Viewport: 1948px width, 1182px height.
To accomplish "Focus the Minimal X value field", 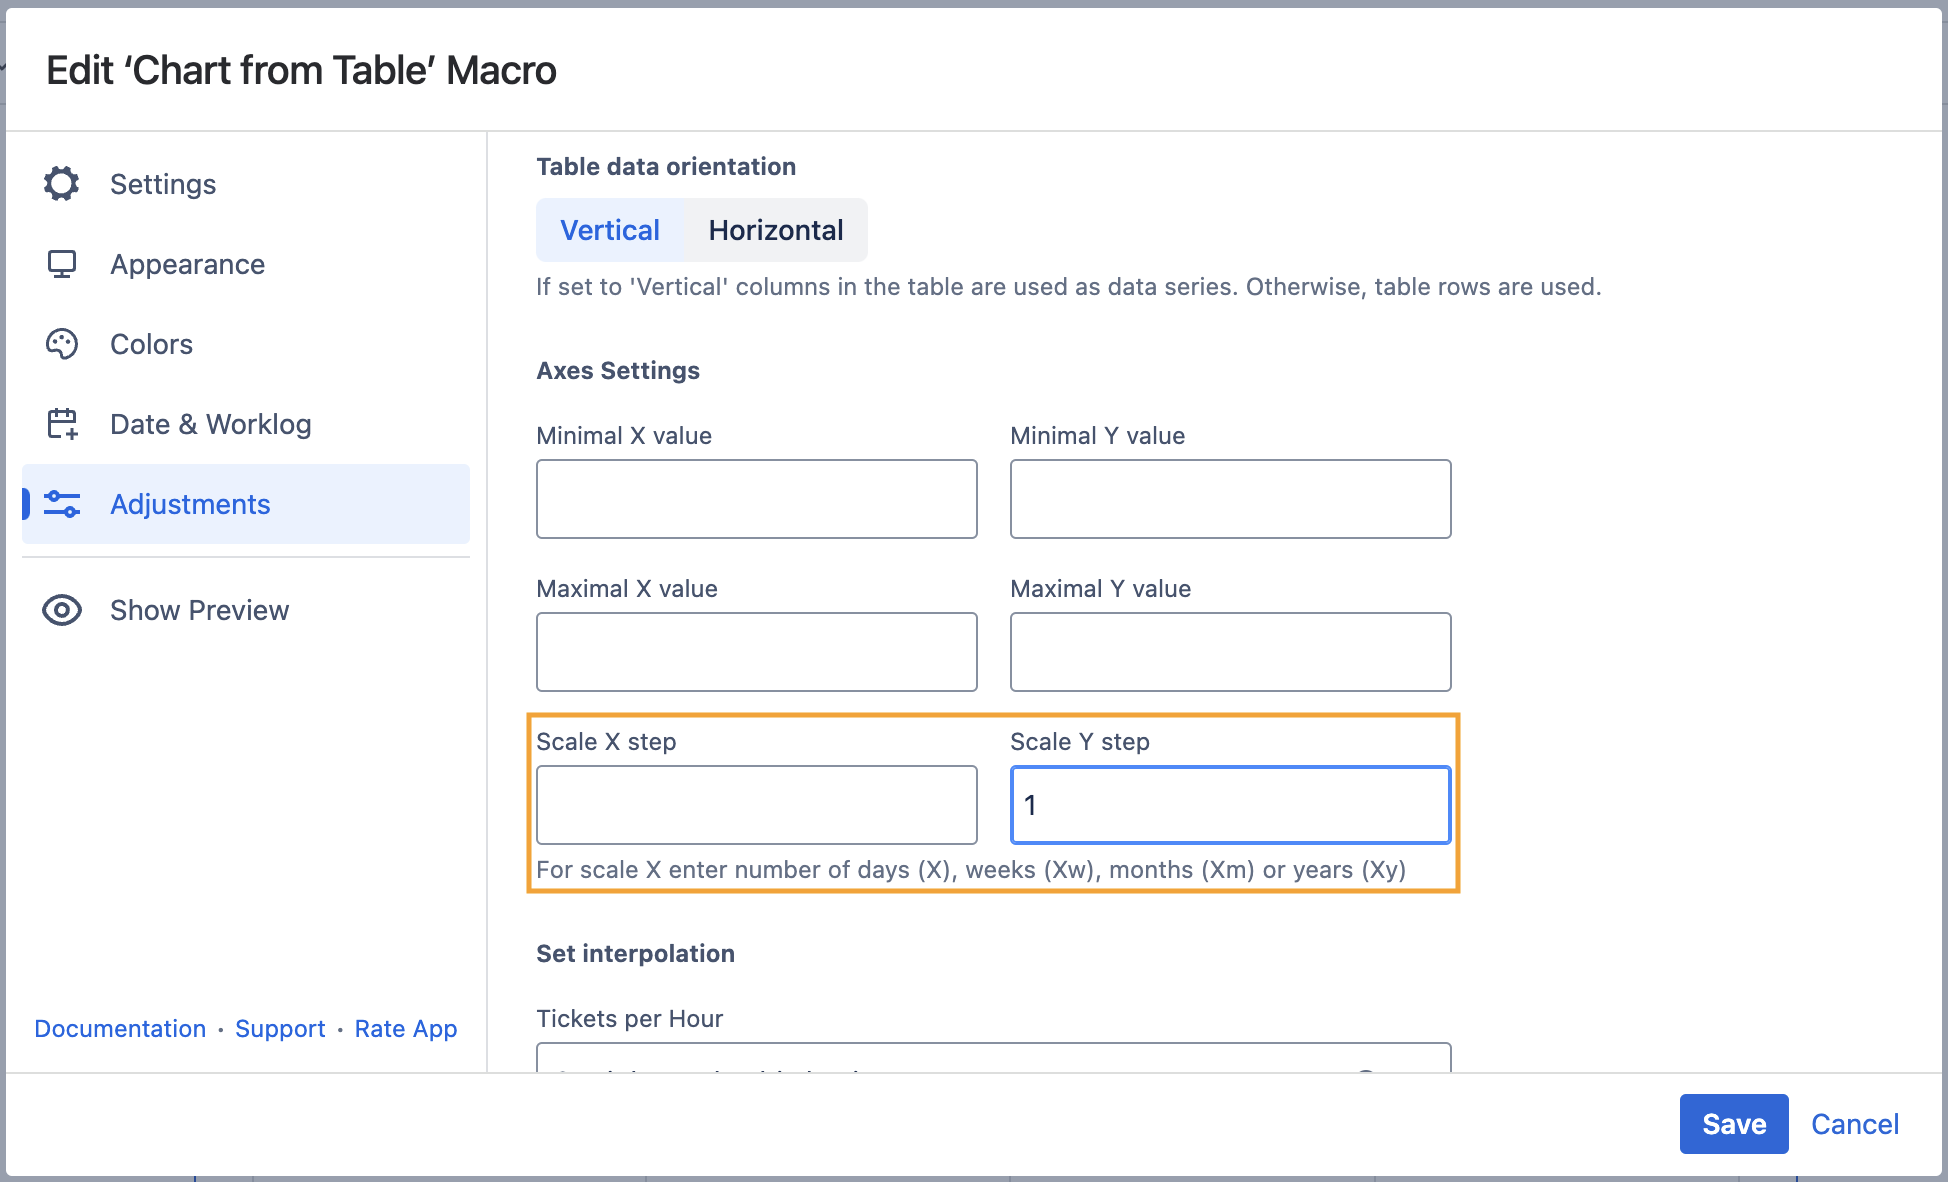I will 756,499.
